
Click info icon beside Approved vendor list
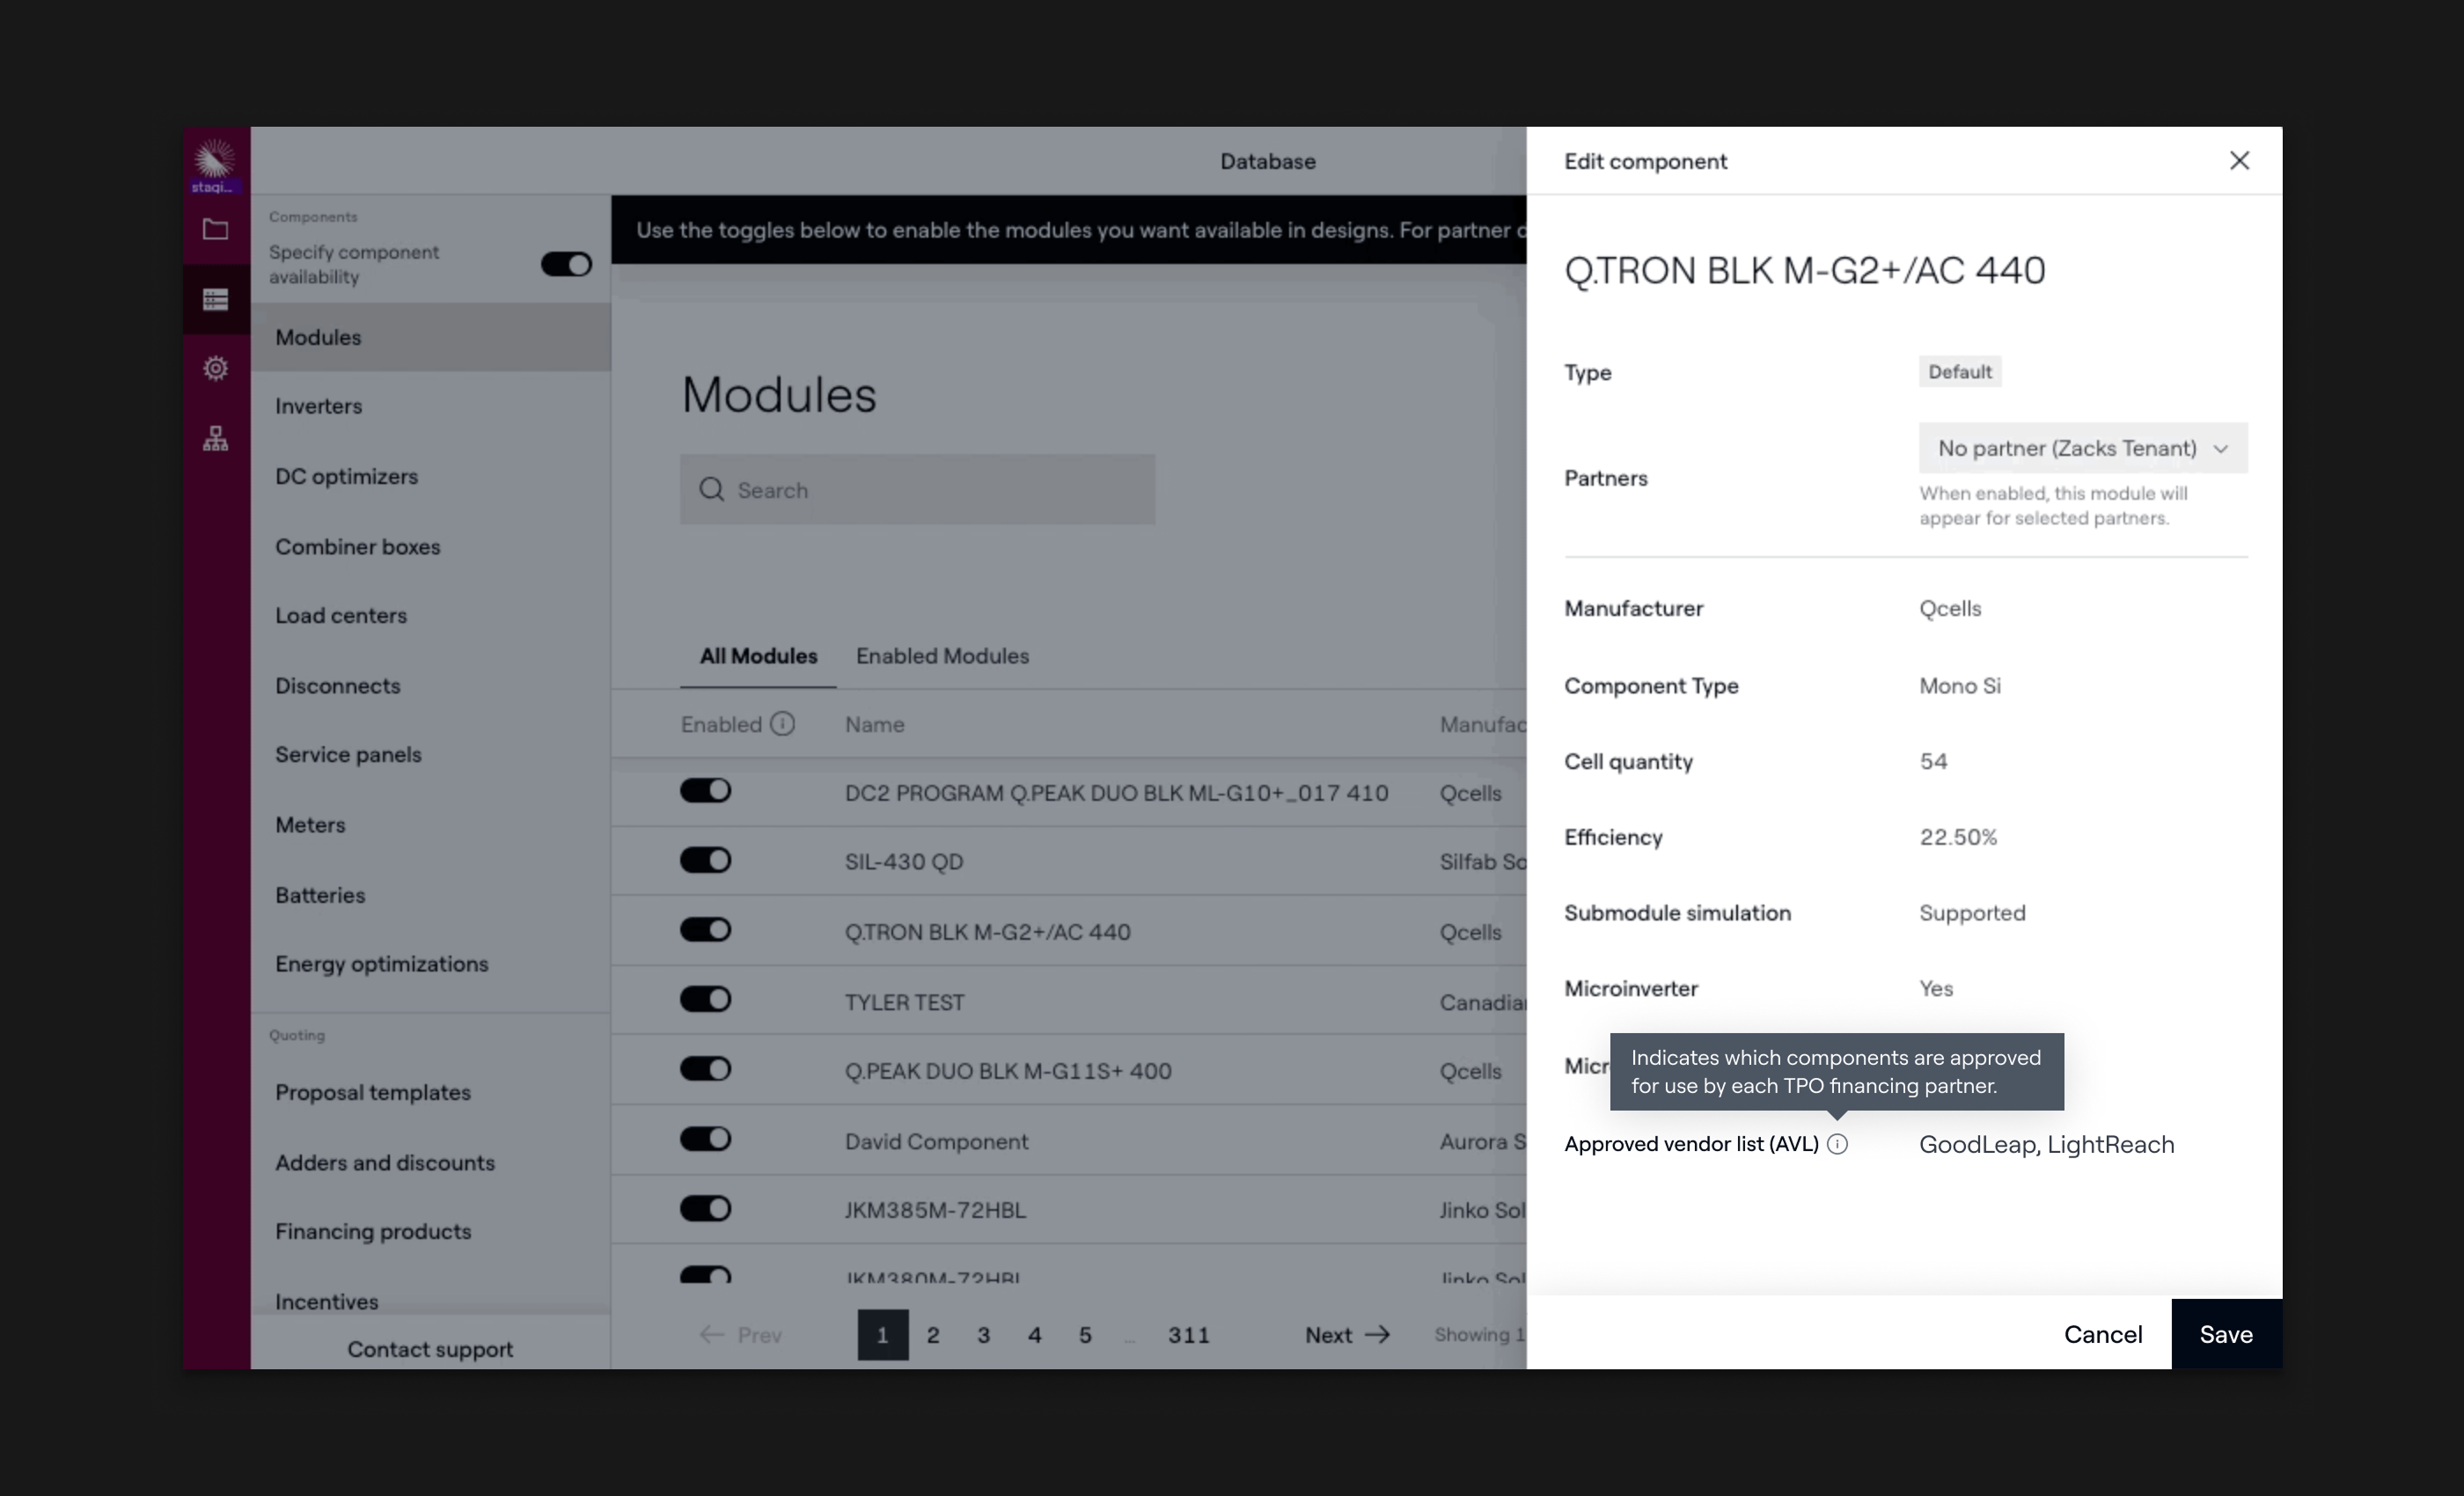(x=1837, y=1144)
